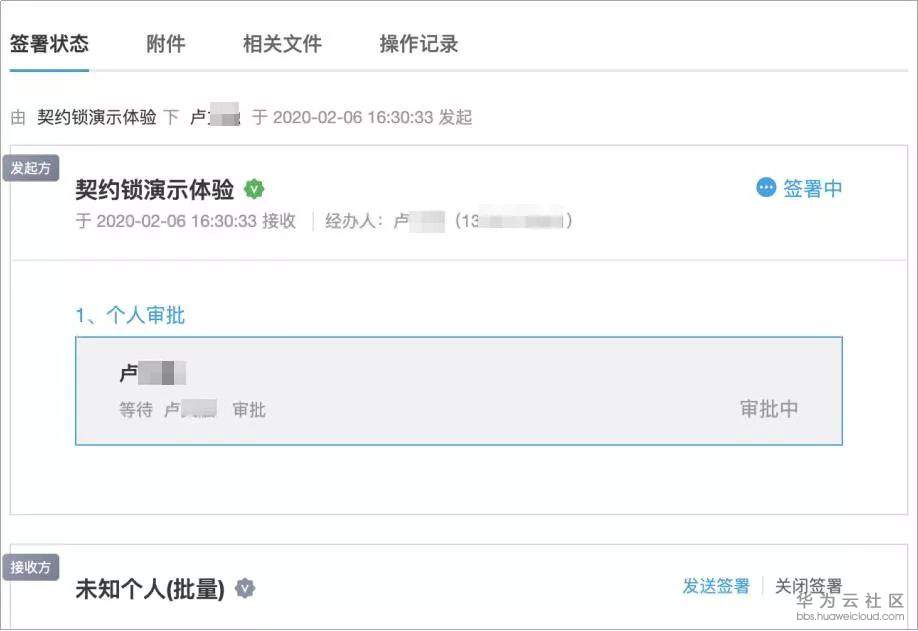The width and height of the screenshot is (918, 631).
Task: Switch to the 签署状态 tab
Action: [49, 44]
